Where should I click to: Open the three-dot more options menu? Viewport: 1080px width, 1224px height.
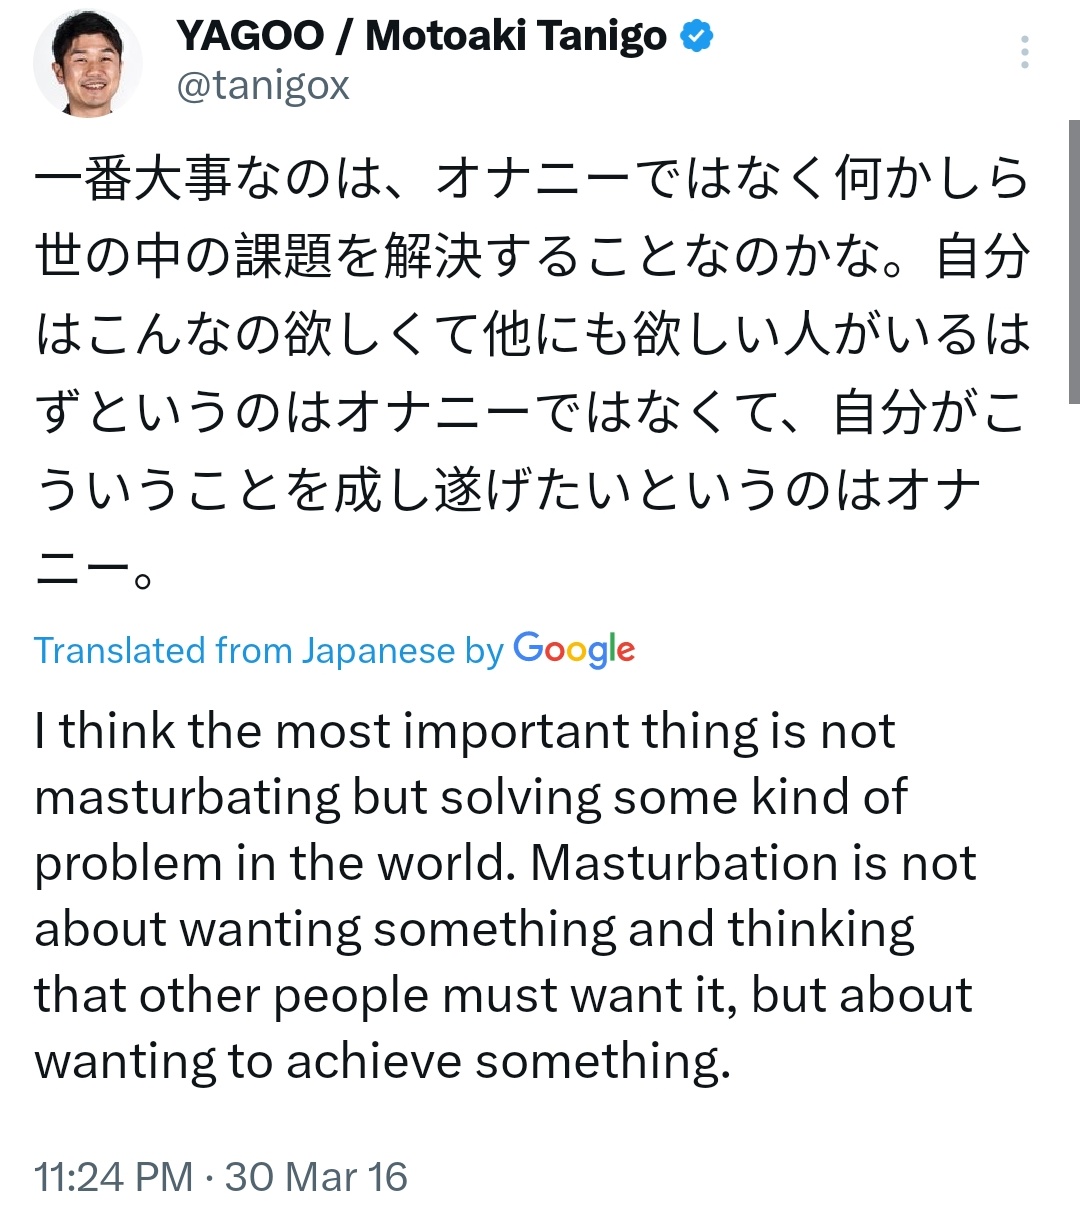pyautogui.click(x=1025, y=53)
